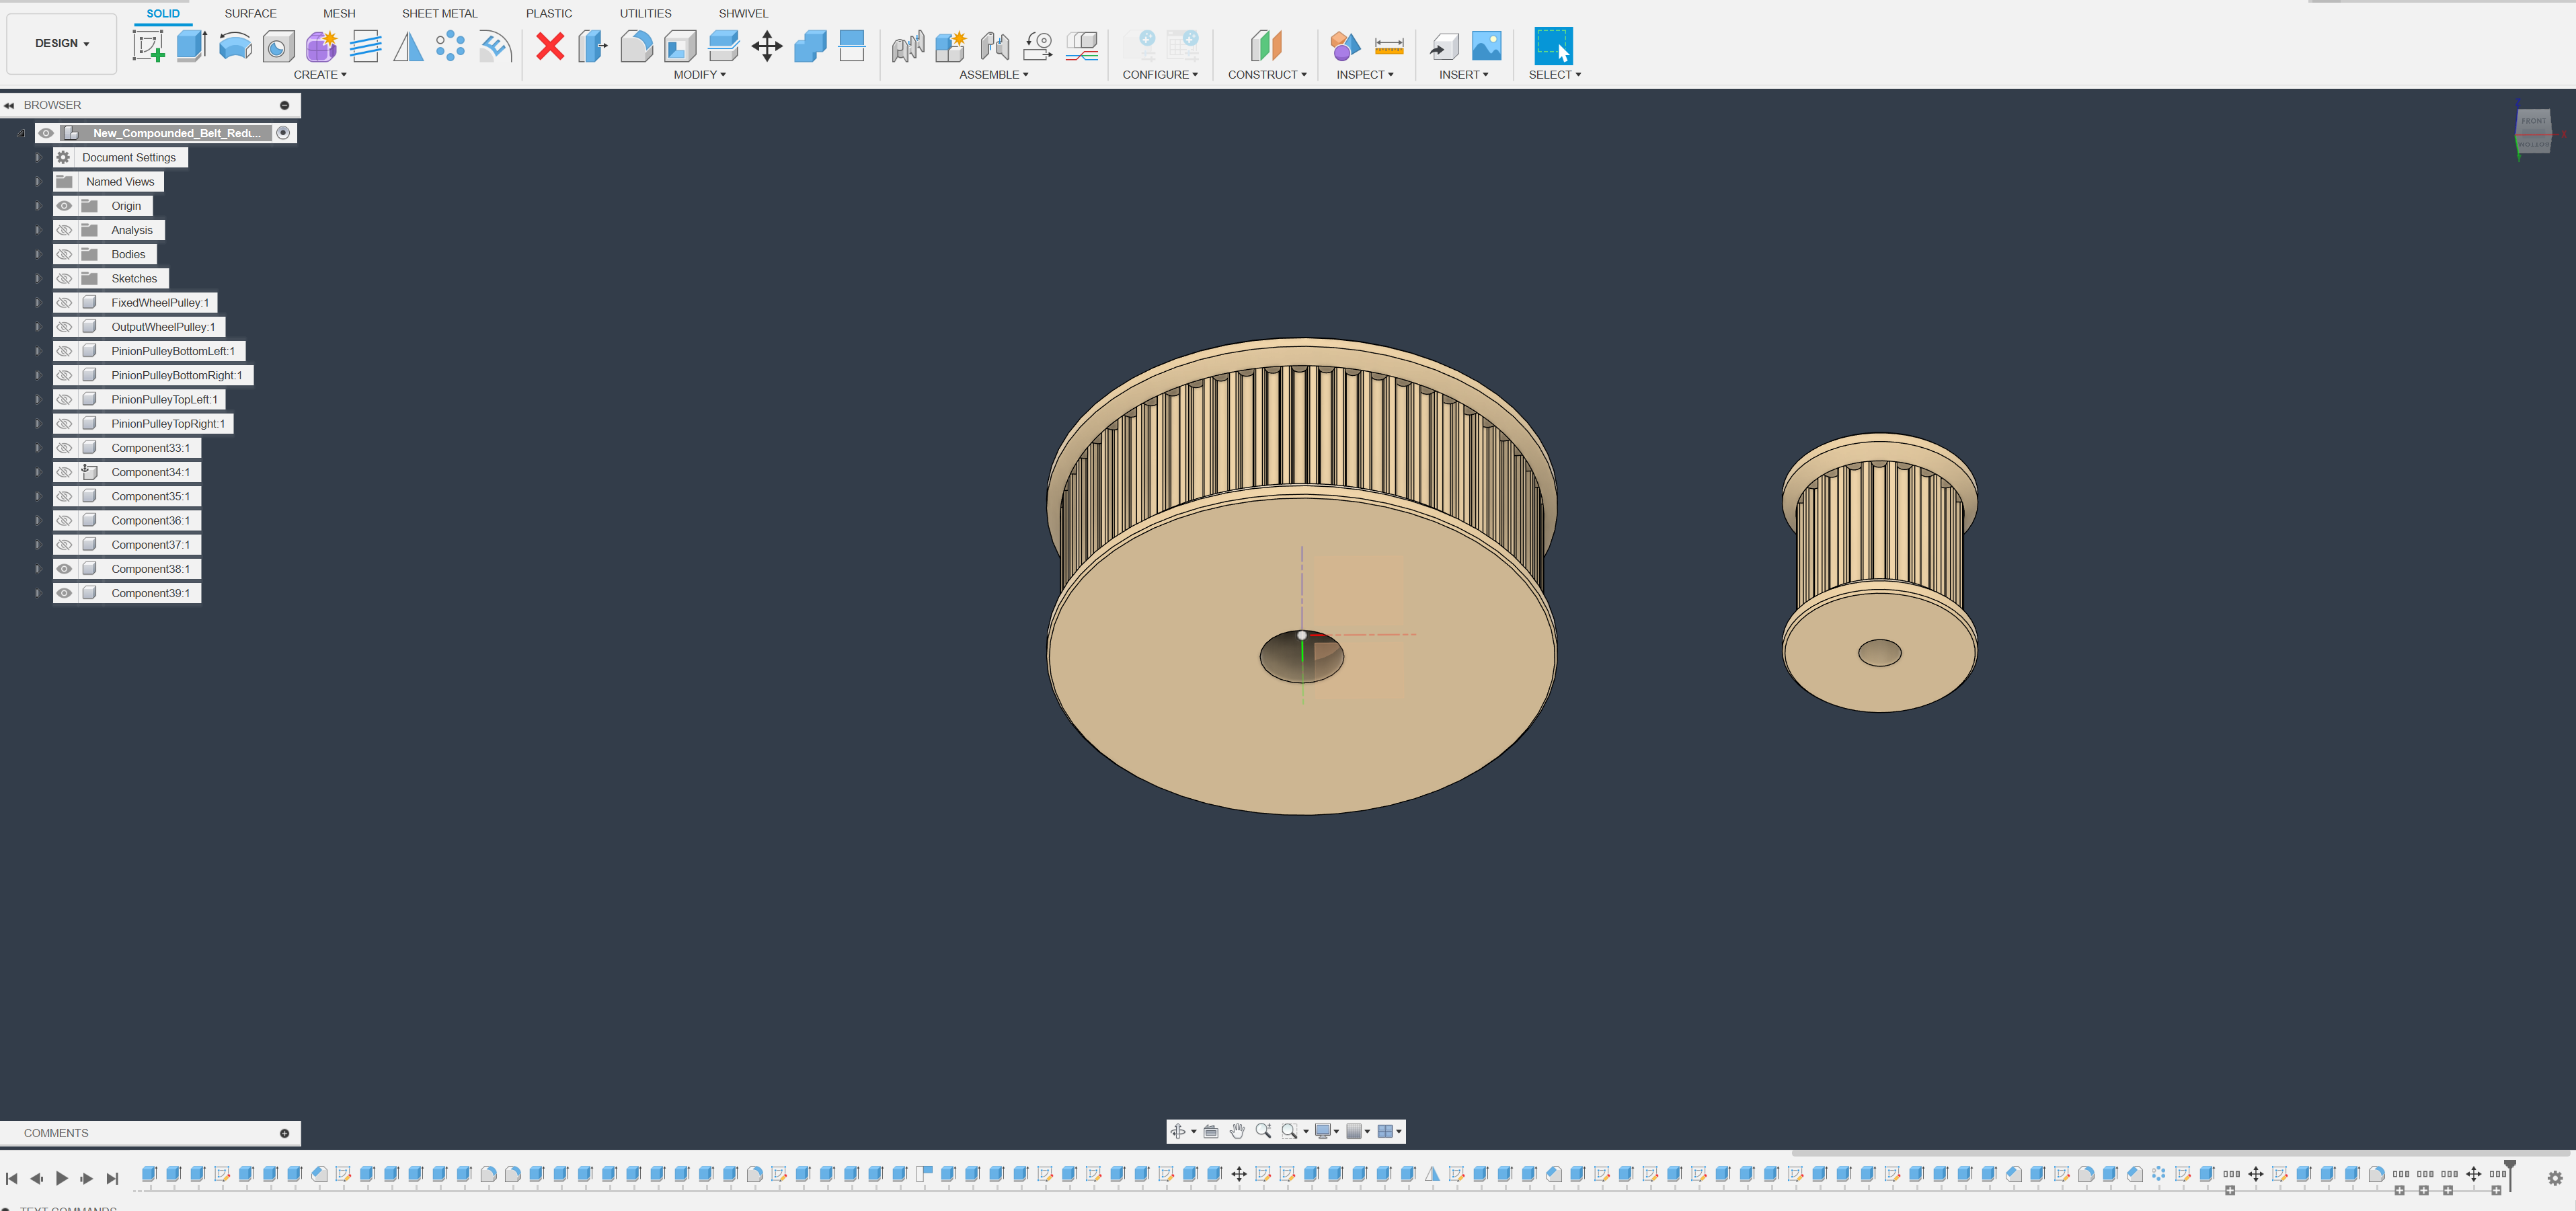Screen dimensions: 2576x1211
Task: Select the Extrude tool icon
Action: pyautogui.click(x=191, y=46)
